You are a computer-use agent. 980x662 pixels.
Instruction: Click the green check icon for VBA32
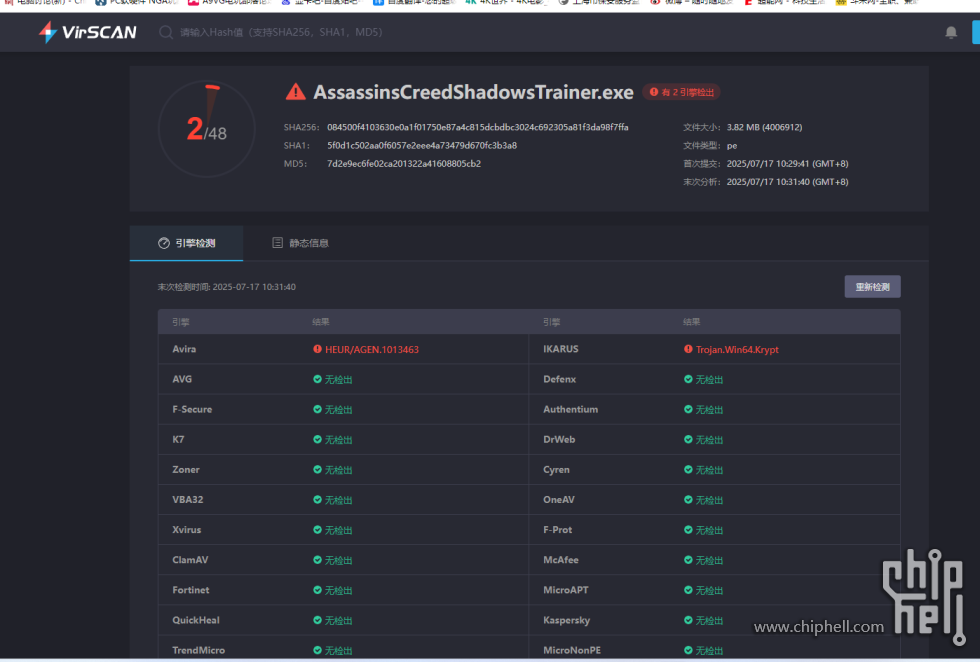(x=318, y=499)
